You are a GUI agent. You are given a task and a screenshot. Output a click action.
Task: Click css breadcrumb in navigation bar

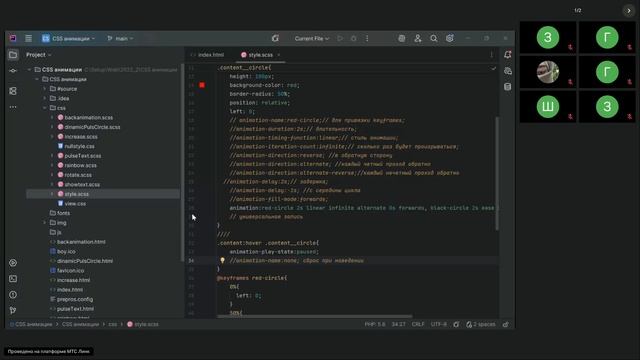tap(113, 324)
